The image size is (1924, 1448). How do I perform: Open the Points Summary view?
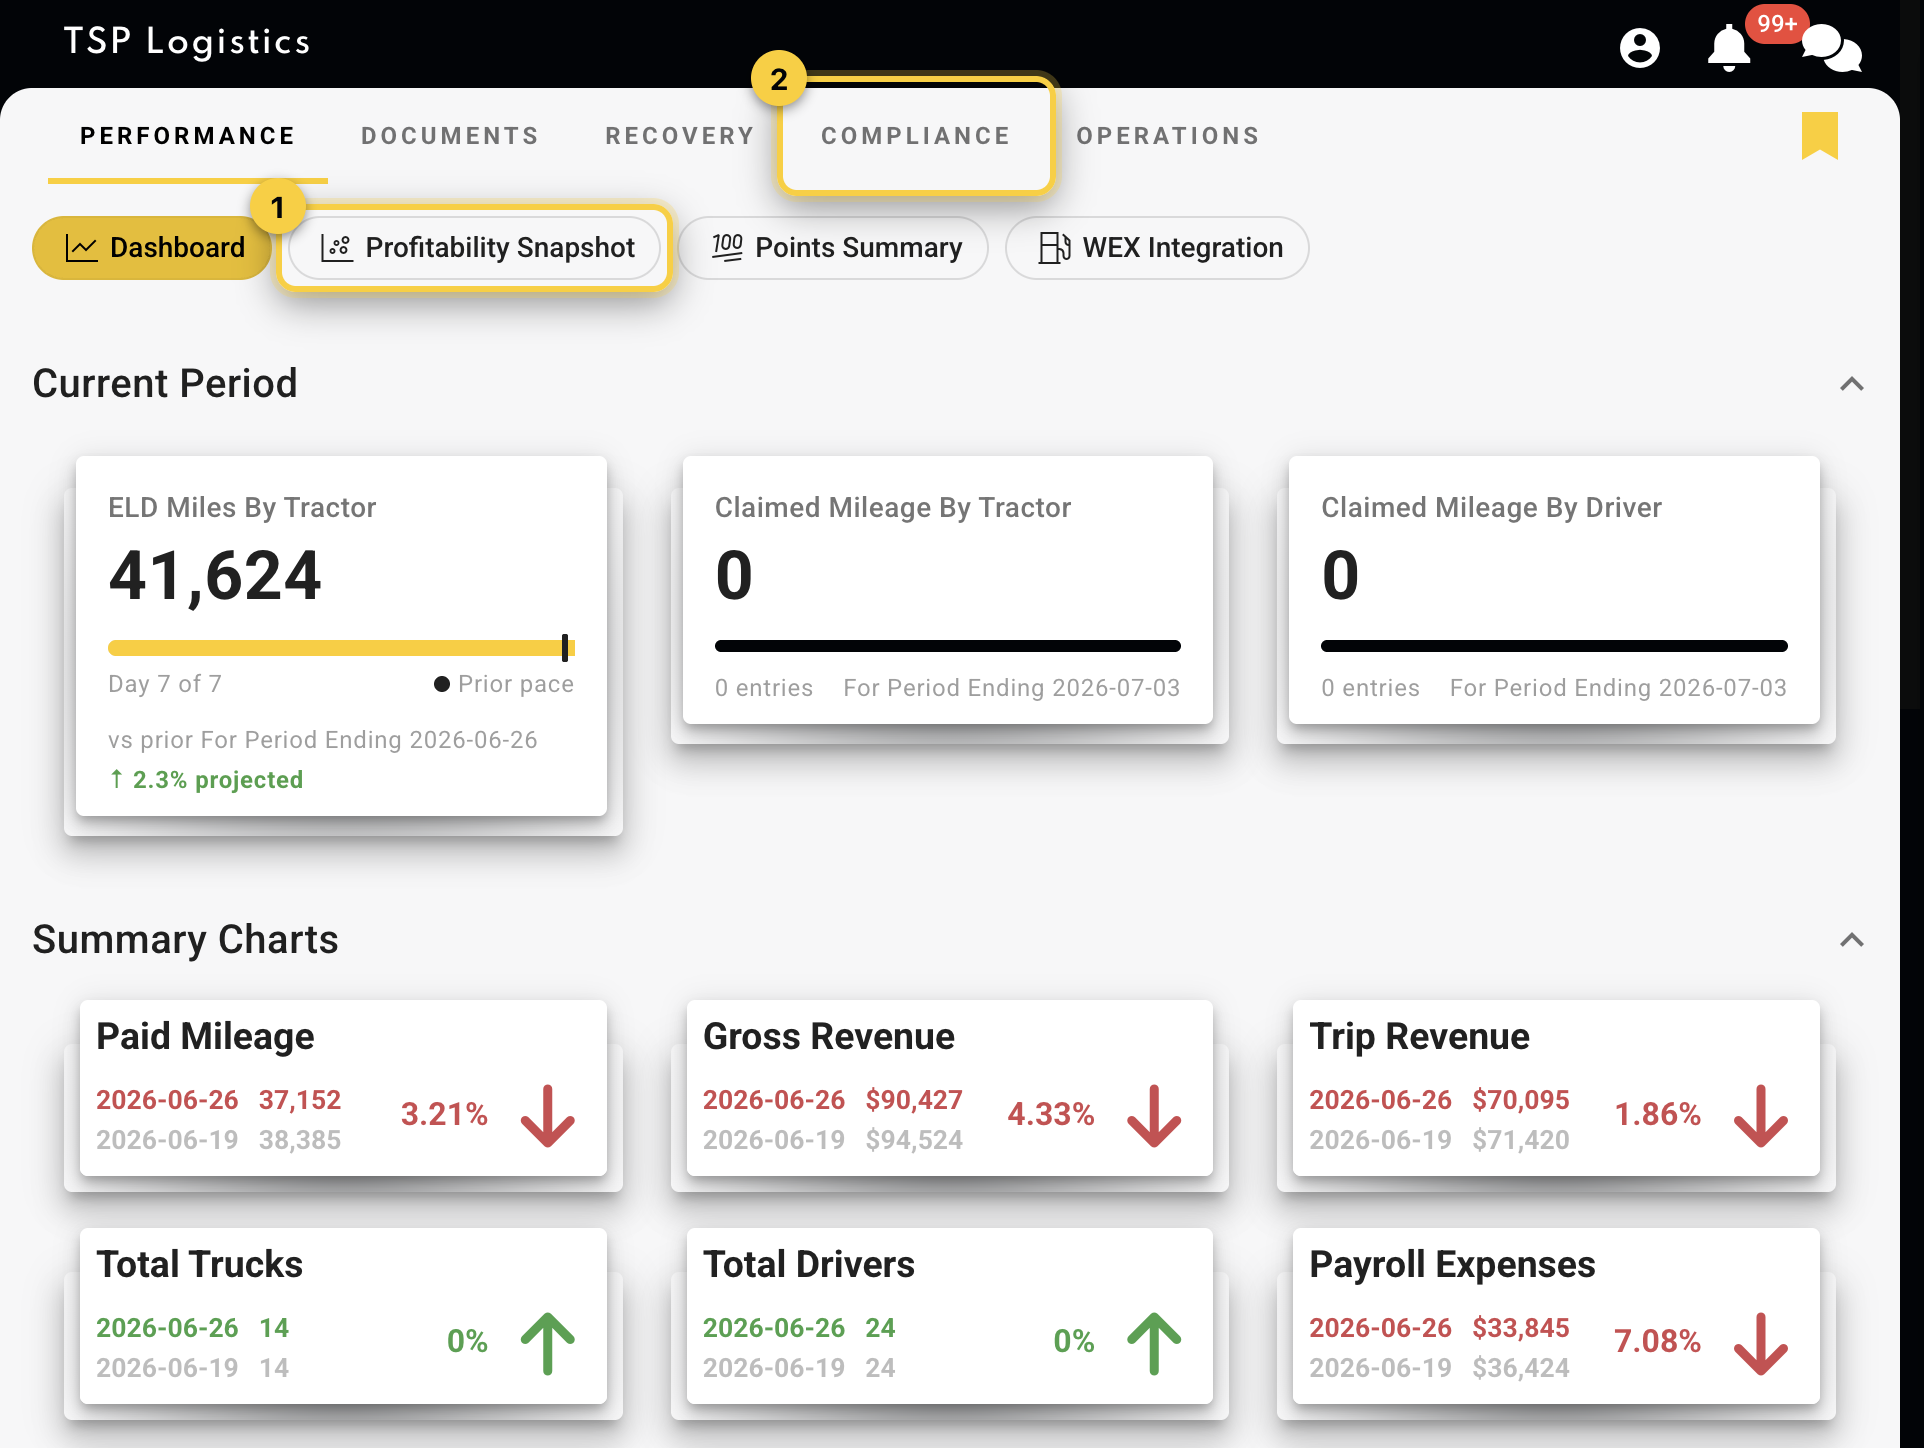point(833,248)
